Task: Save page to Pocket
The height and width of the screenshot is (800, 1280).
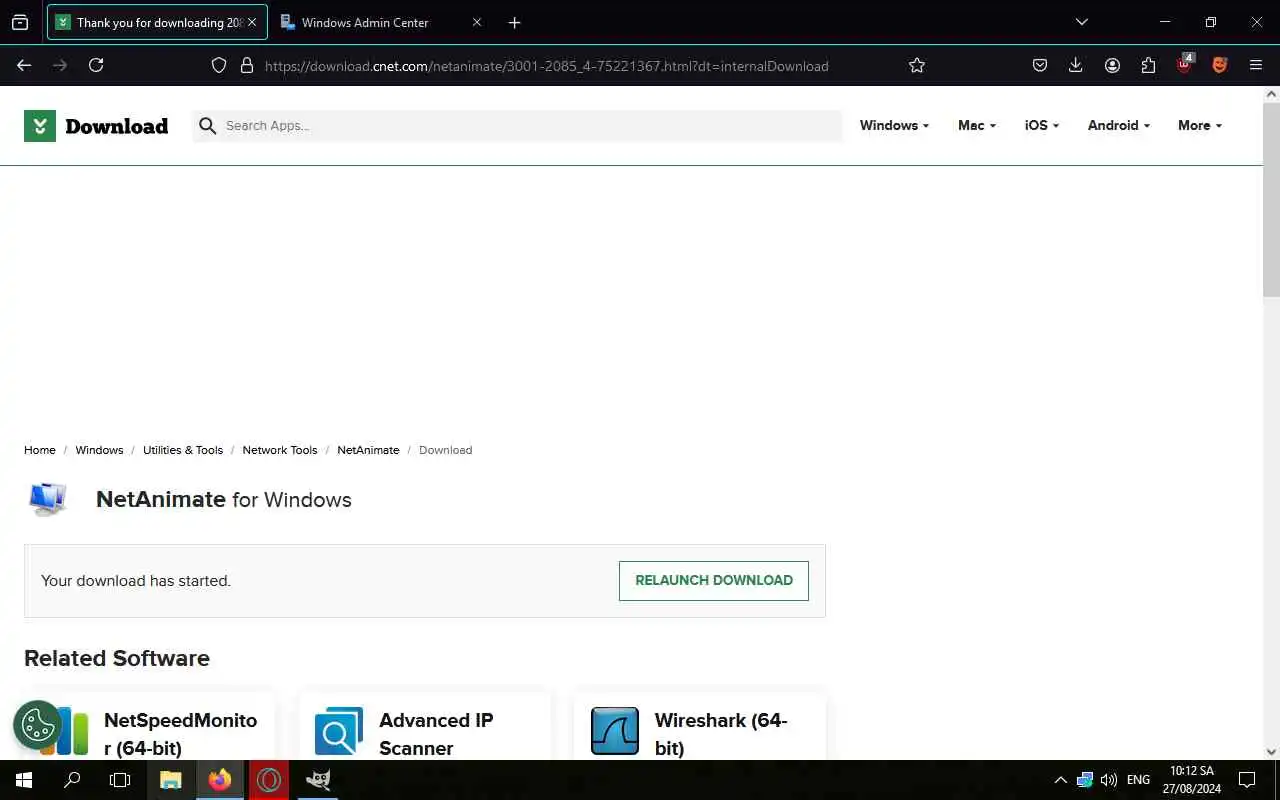Action: (1040, 65)
